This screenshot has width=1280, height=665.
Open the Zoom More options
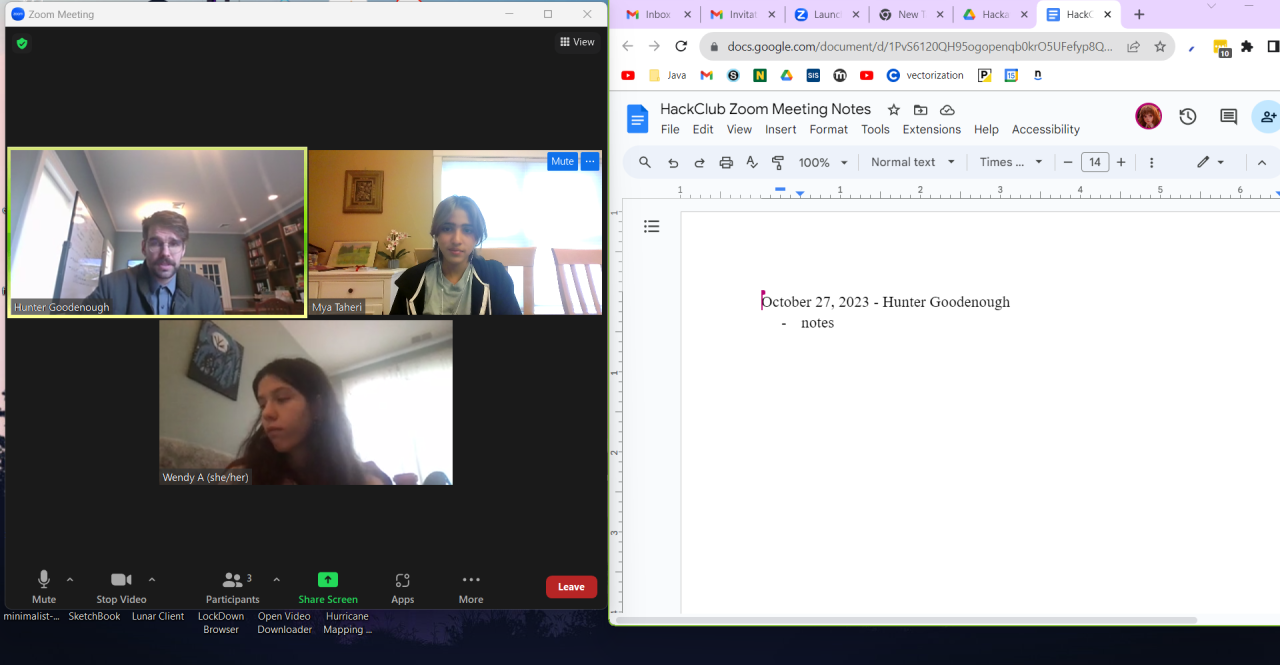pos(471,586)
